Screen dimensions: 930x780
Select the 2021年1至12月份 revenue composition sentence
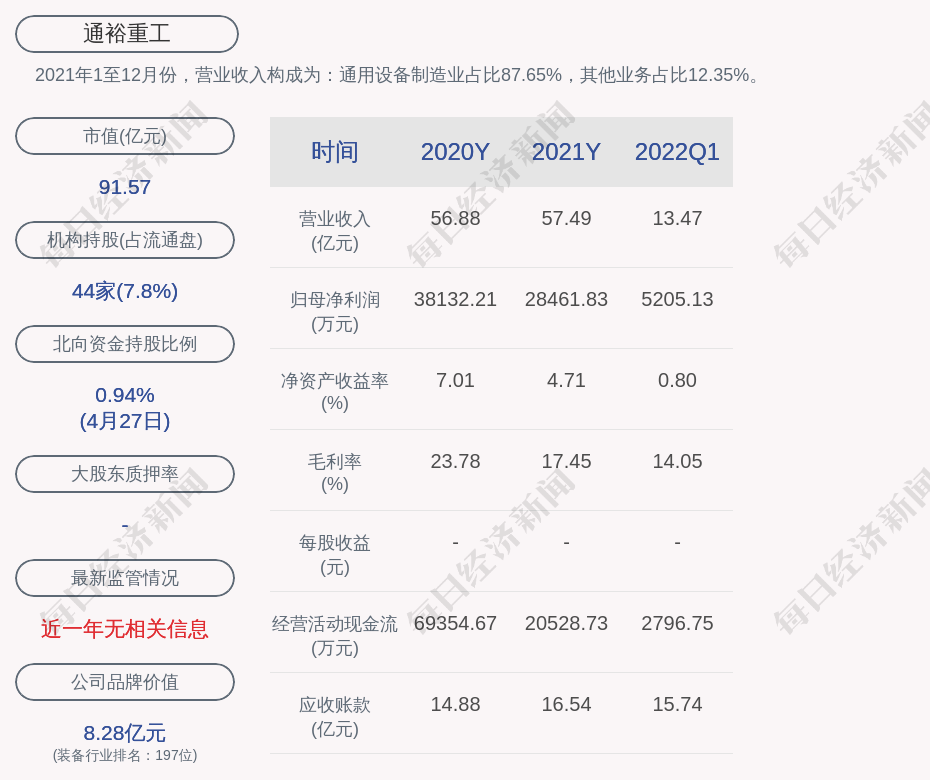tap(397, 75)
